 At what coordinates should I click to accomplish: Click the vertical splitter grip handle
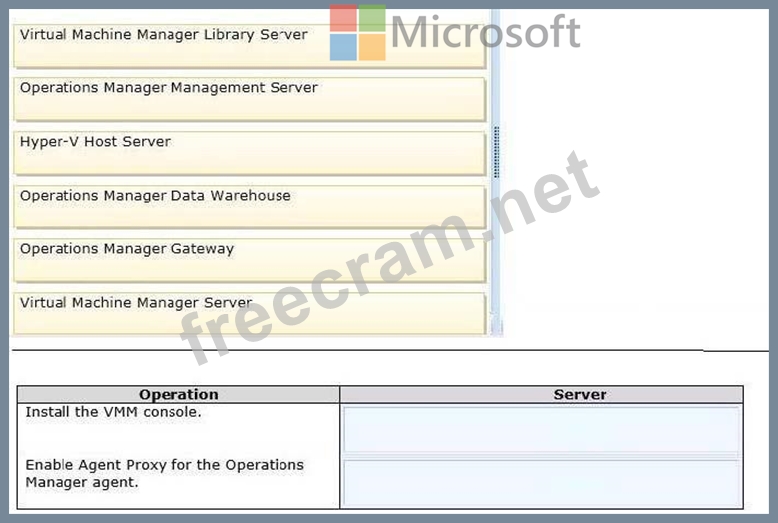[496, 152]
